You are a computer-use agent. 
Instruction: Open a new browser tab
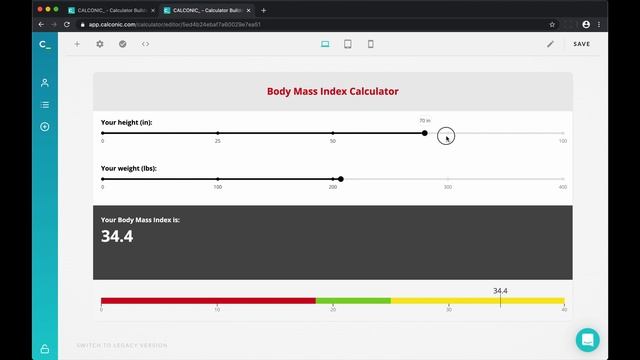coord(264,11)
